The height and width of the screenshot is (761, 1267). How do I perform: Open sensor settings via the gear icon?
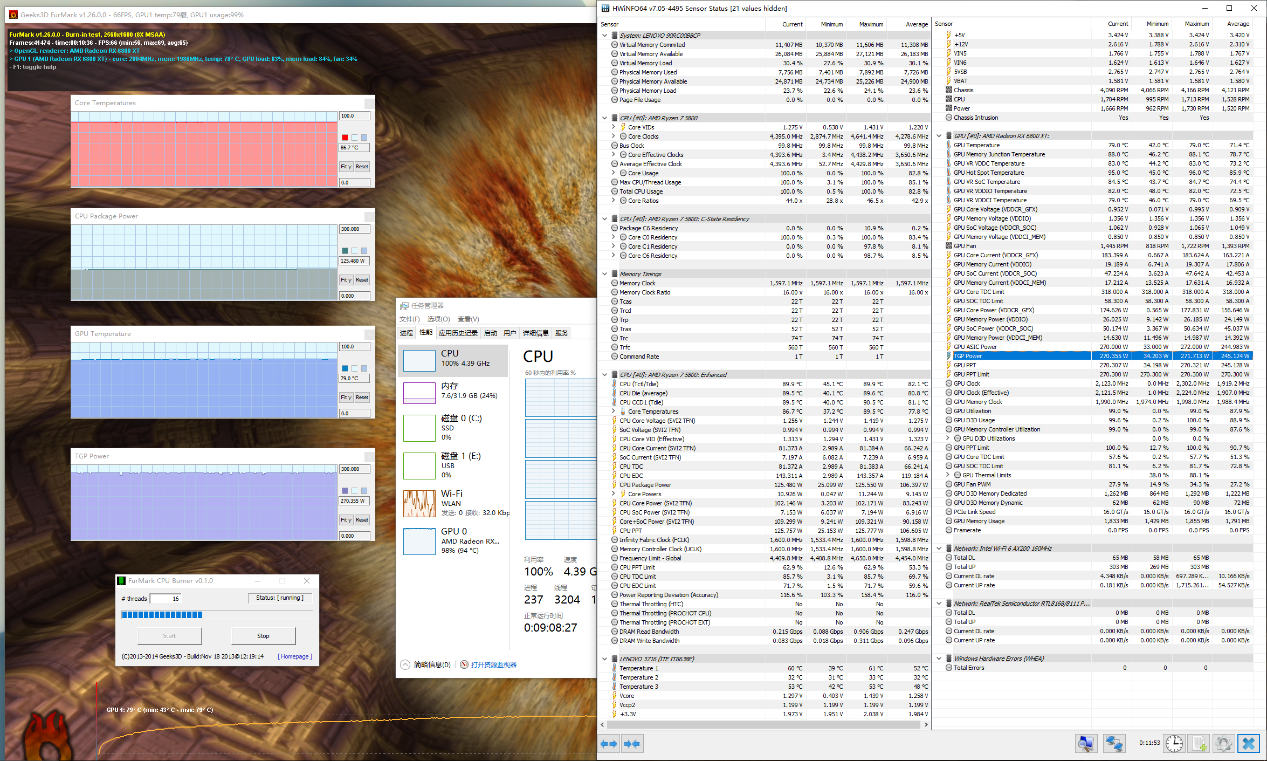click(1222, 743)
